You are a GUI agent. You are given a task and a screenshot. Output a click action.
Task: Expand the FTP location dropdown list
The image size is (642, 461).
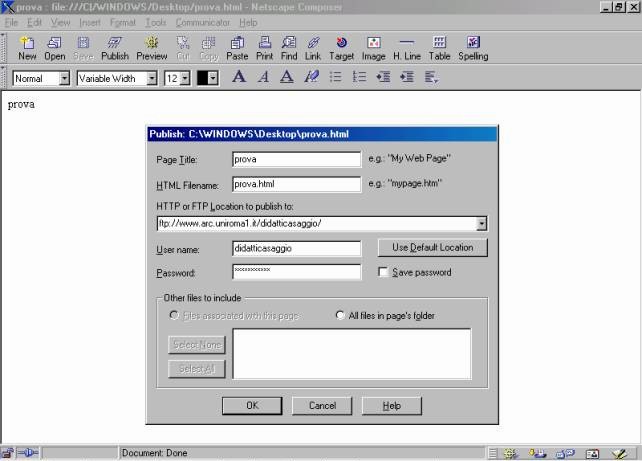[x=482, y=224]
